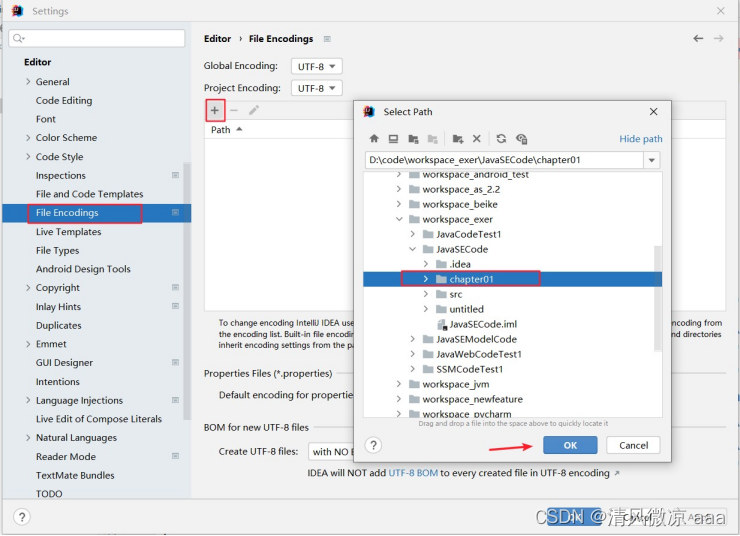Click the Remove (−) encoding path icon
Viewport: 740px width, 536px height.
234,110
